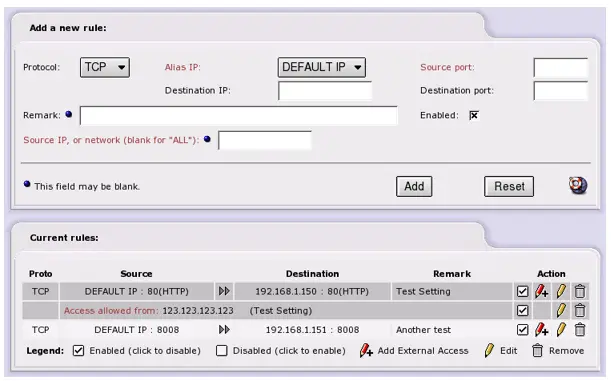Disable the Test Setting HTTP rule
This screenshot has width=611, height=381.
point(523,291)
